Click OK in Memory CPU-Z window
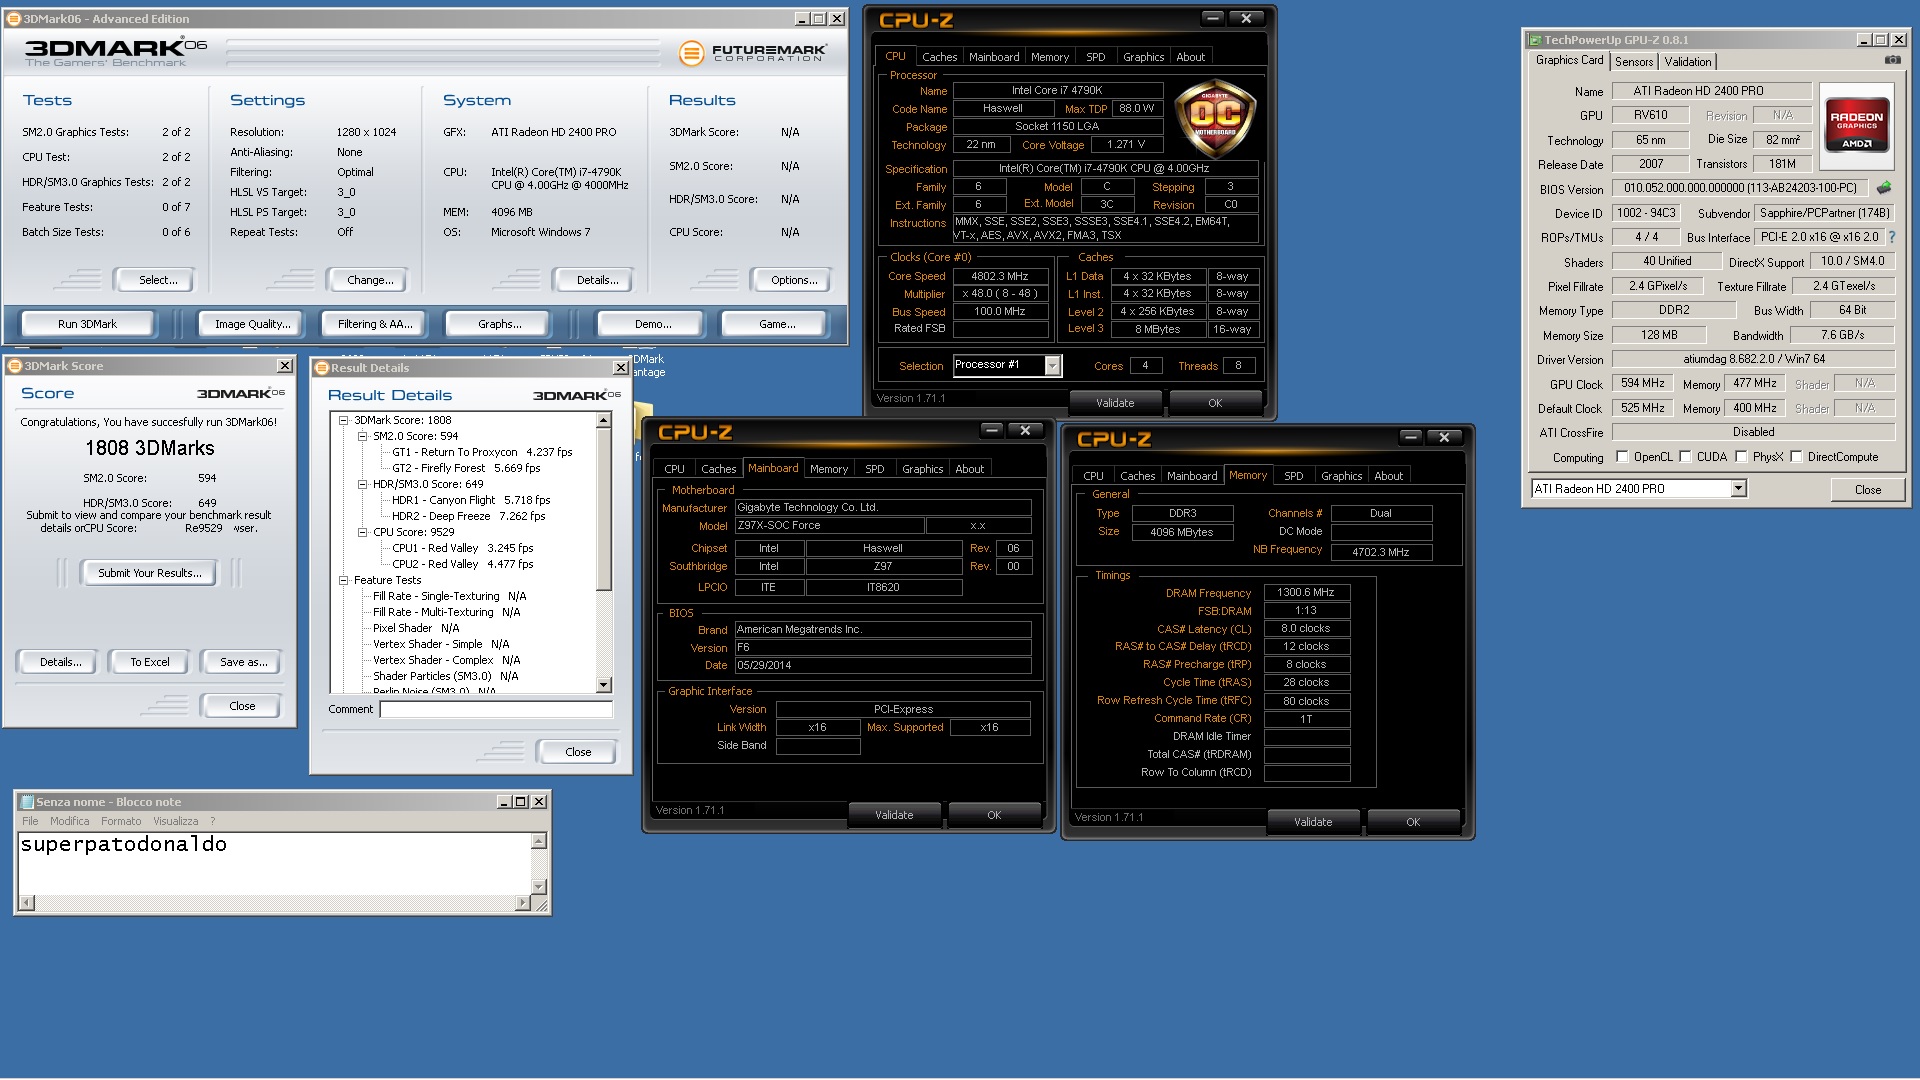The width and height of the screenshot is (1920, 1080). pyautogui.click(x=1413, y=822)
